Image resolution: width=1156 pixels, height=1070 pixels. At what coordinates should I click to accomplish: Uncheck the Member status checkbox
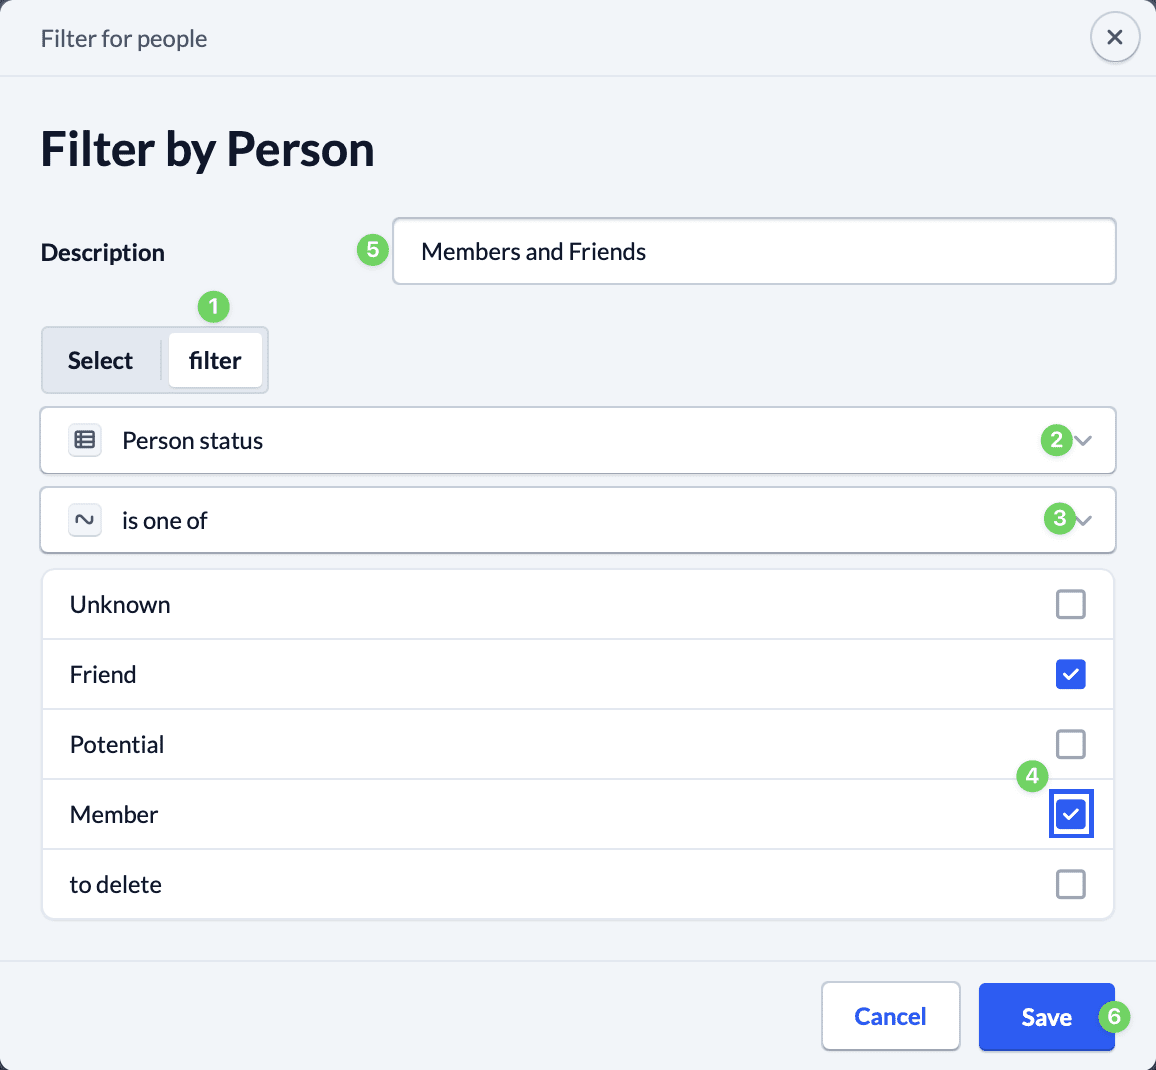[x=1070, y=814]
